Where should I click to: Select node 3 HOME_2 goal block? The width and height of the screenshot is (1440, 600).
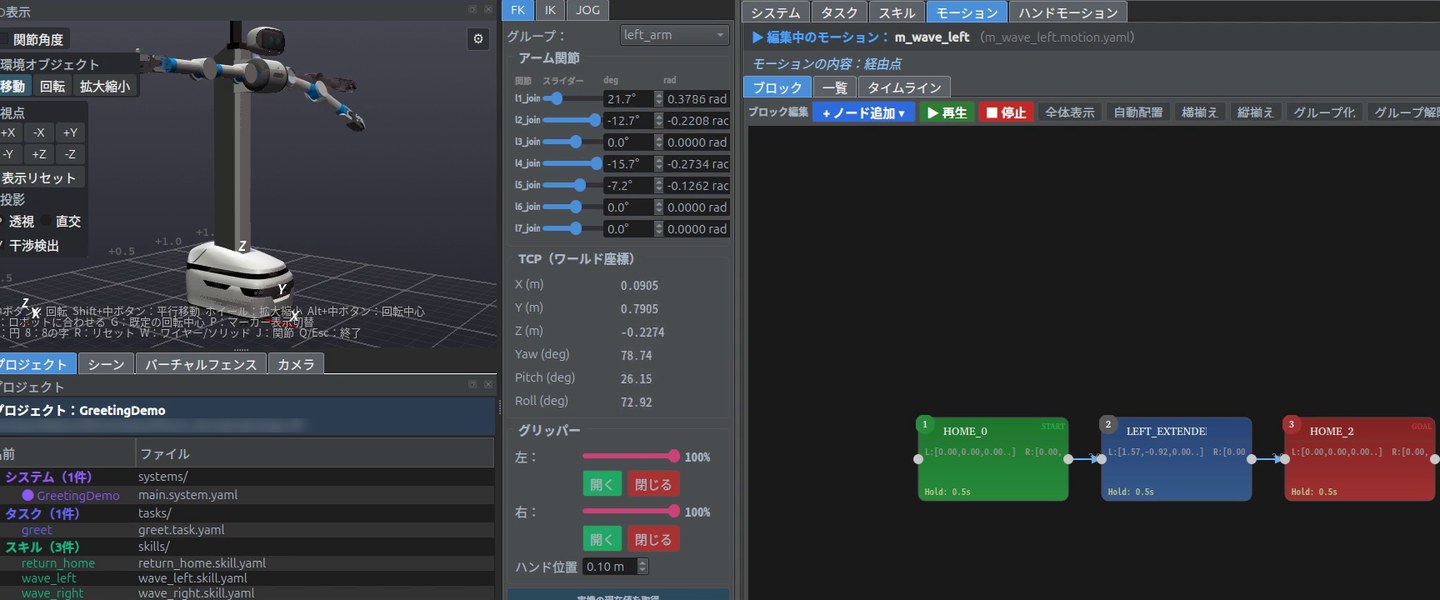click(1360, 459)
